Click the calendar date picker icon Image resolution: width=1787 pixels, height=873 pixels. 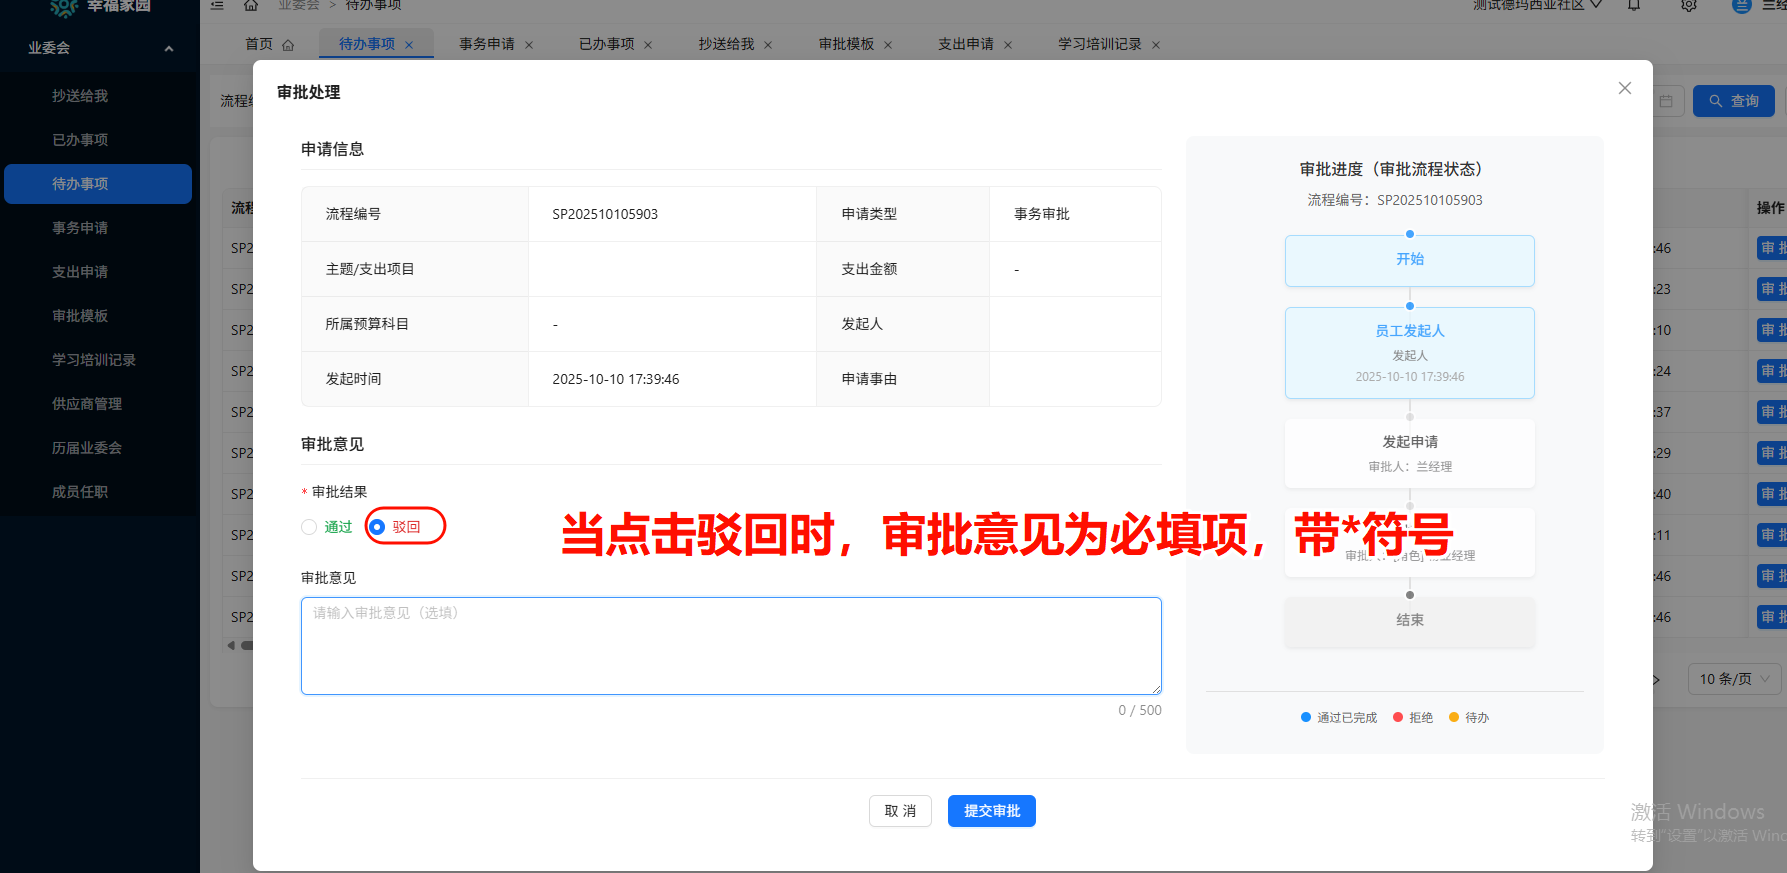(1666, 101)
